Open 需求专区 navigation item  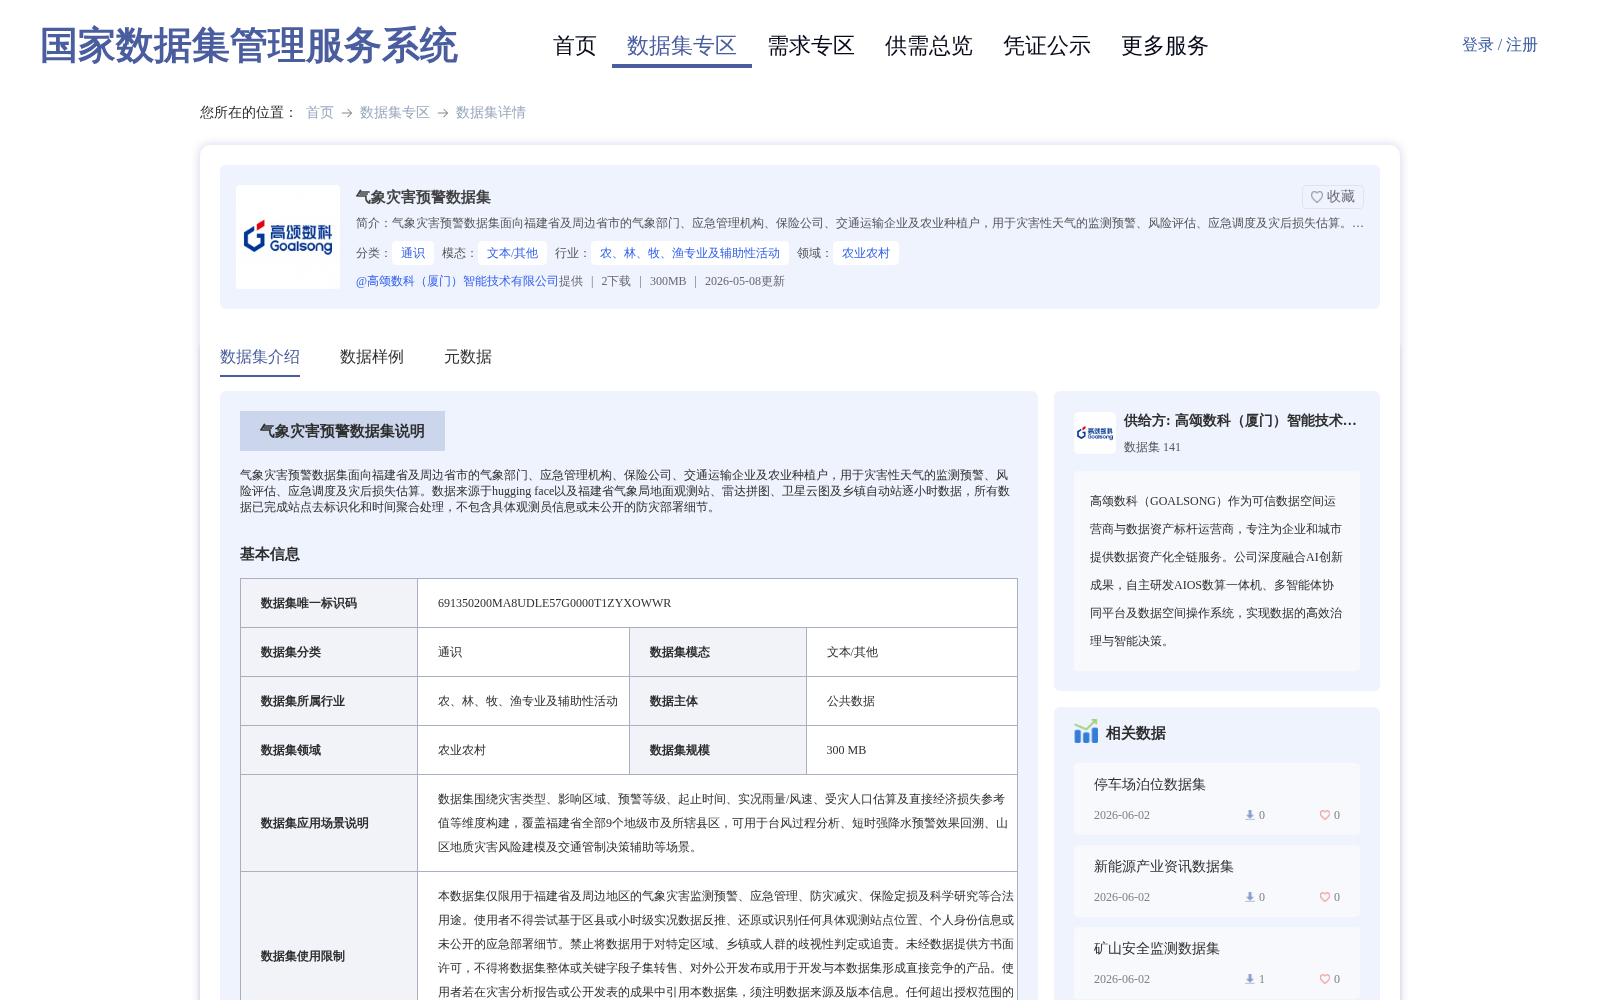click(811, 46)
